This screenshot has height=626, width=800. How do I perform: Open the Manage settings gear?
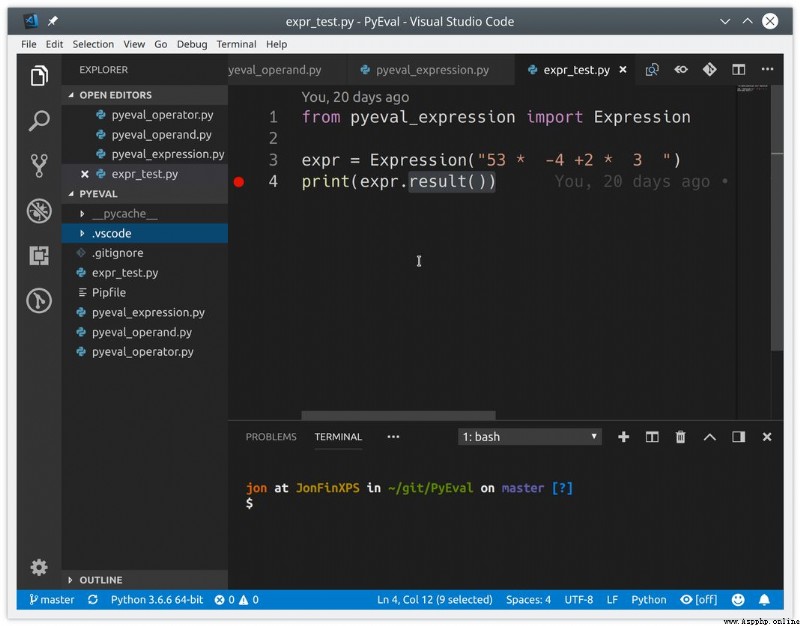39,567
